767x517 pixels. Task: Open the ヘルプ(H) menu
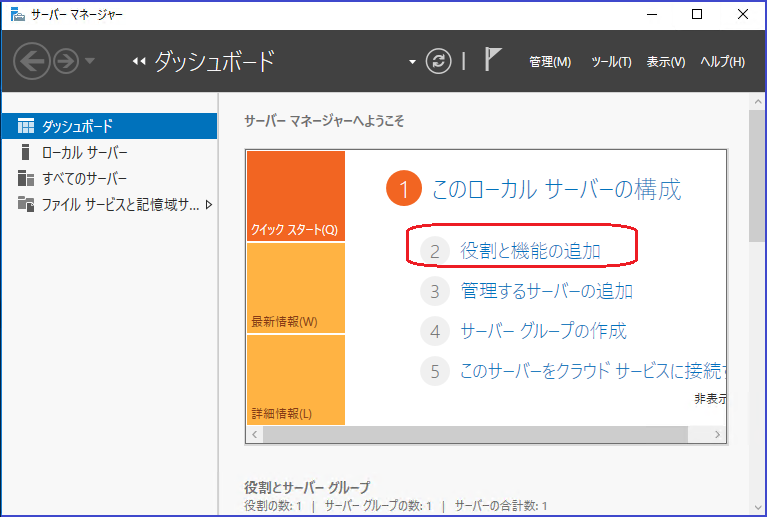(722, 62)
